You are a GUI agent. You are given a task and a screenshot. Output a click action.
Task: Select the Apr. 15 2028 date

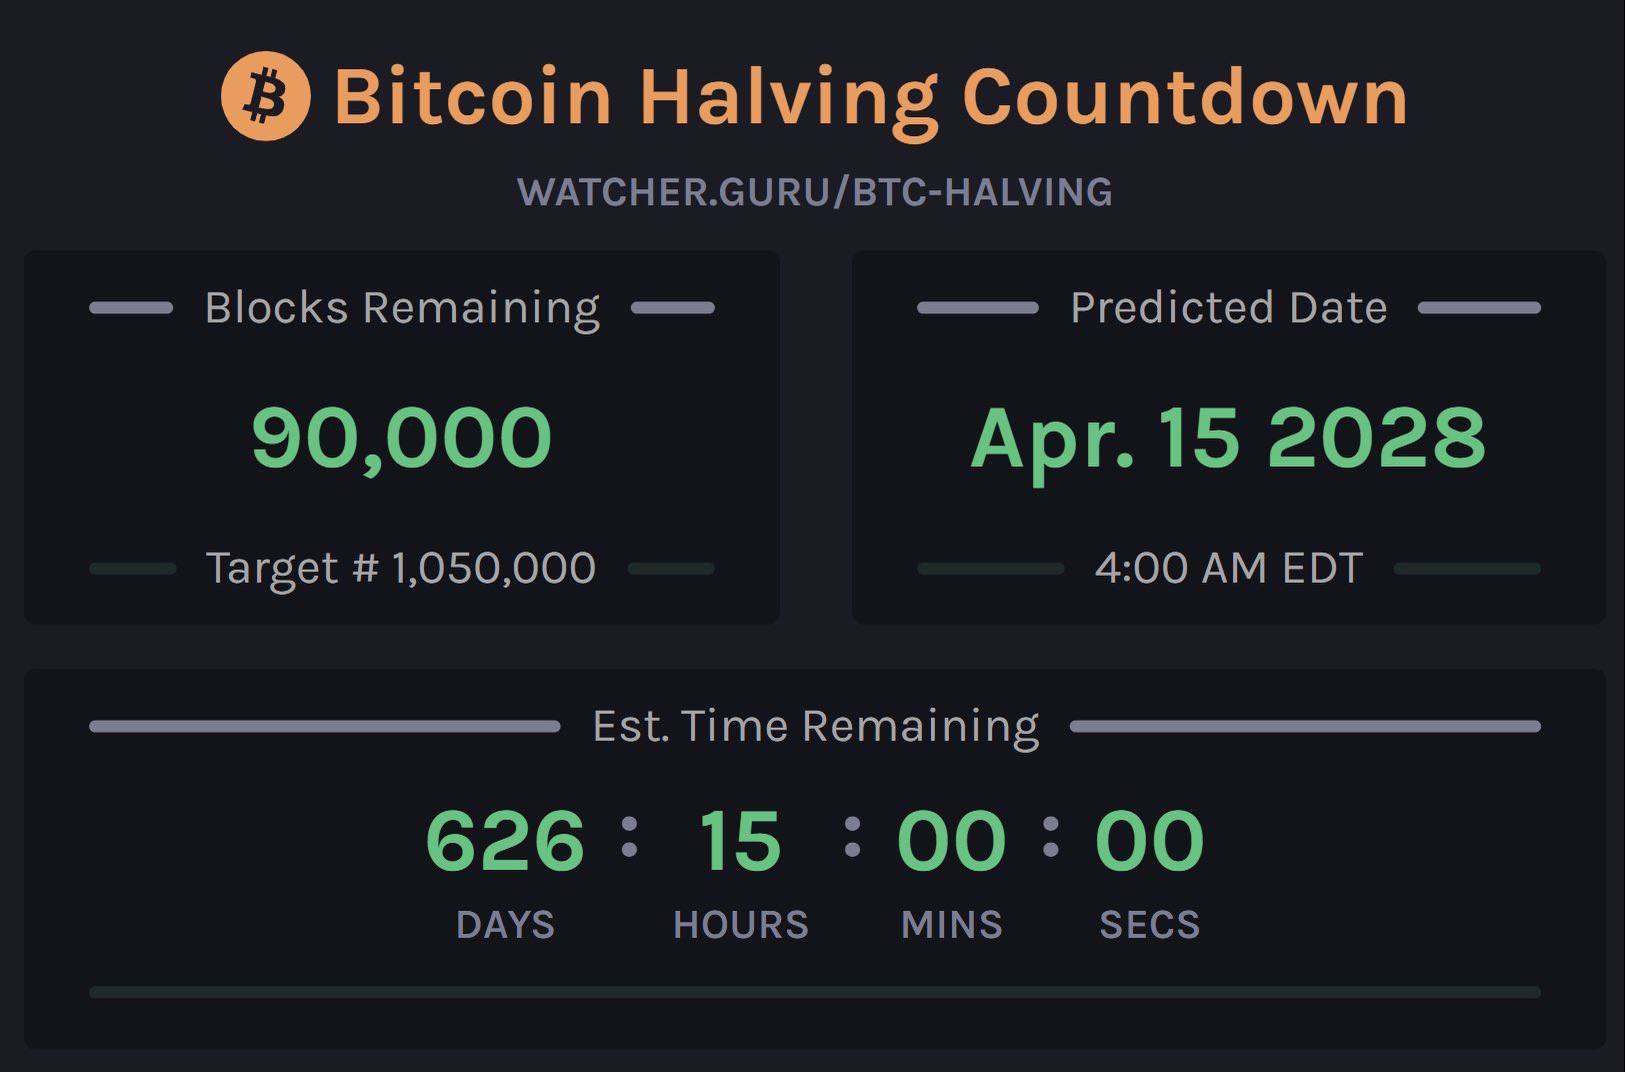1228,440
